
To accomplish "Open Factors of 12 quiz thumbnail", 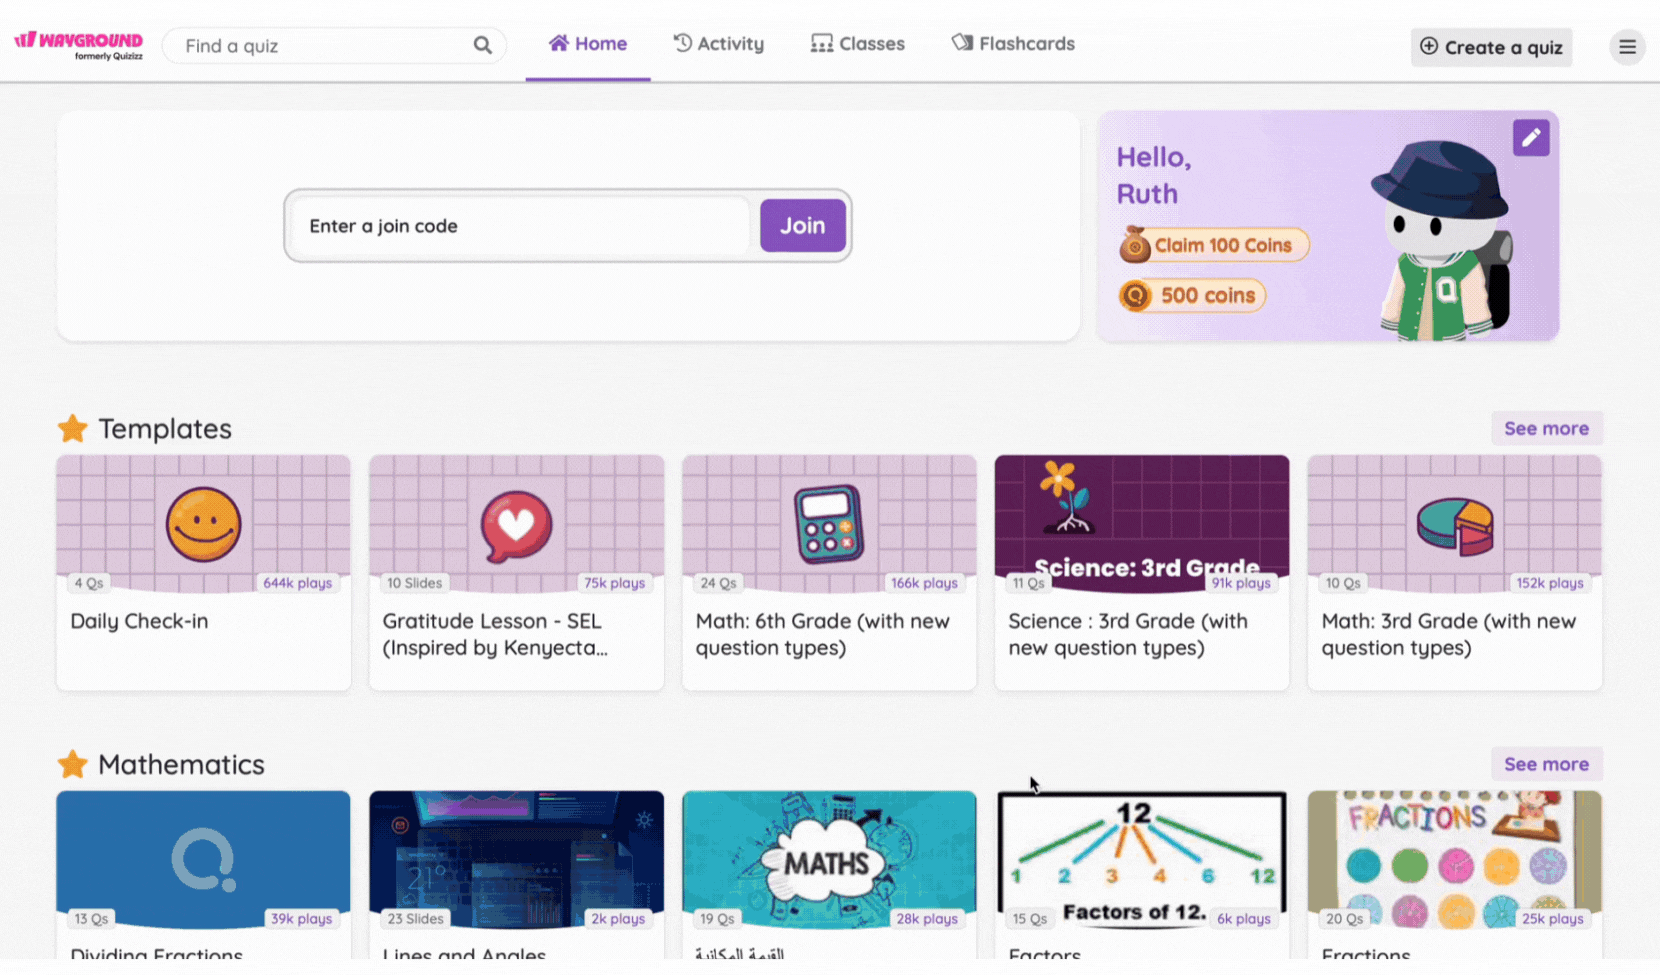I will [1142, 860].
